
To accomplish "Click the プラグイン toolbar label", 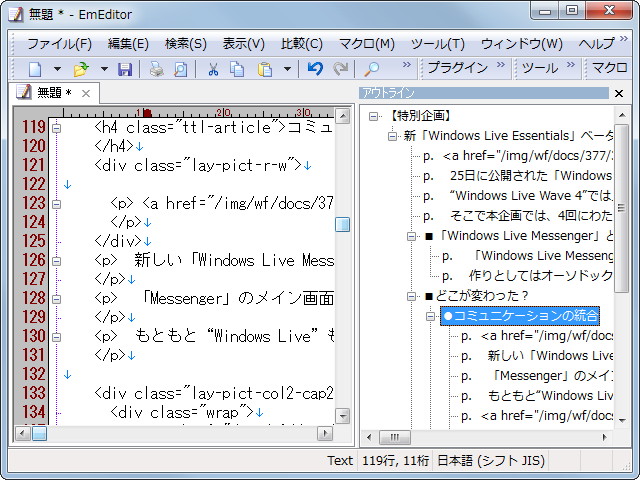I will (x=458, y=67).
